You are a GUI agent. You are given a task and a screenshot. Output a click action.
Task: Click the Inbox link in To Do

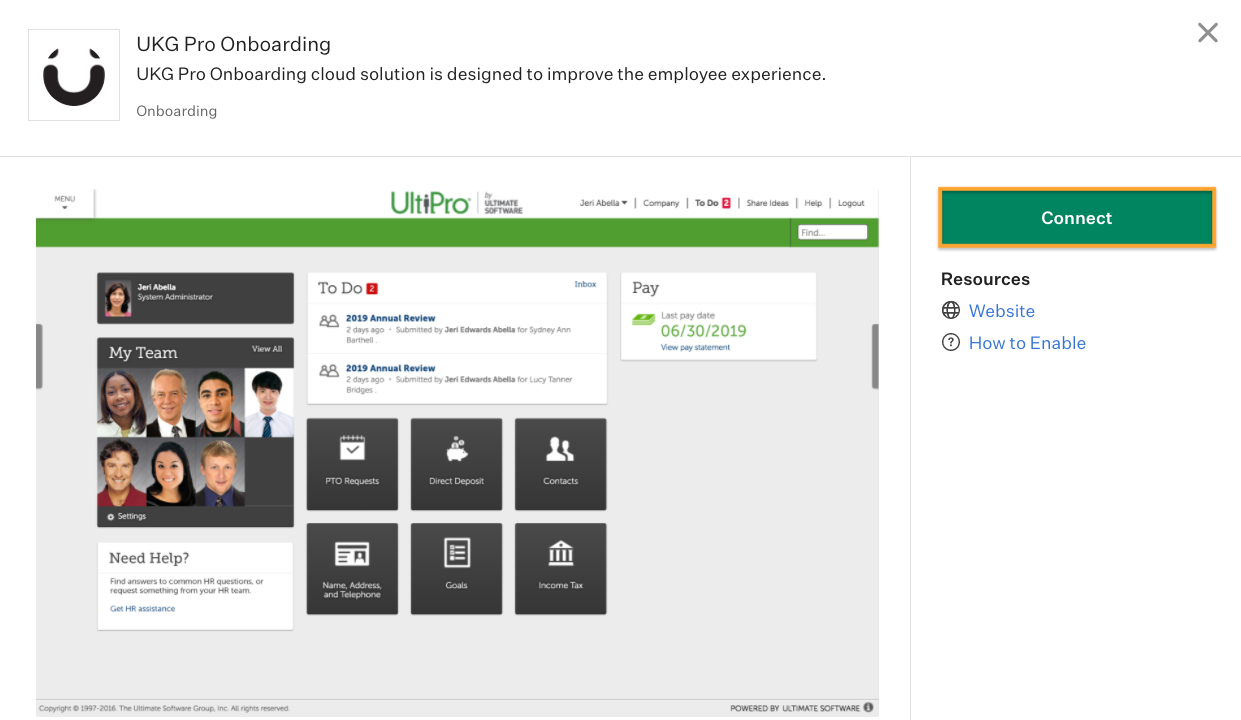pos(585,284)
